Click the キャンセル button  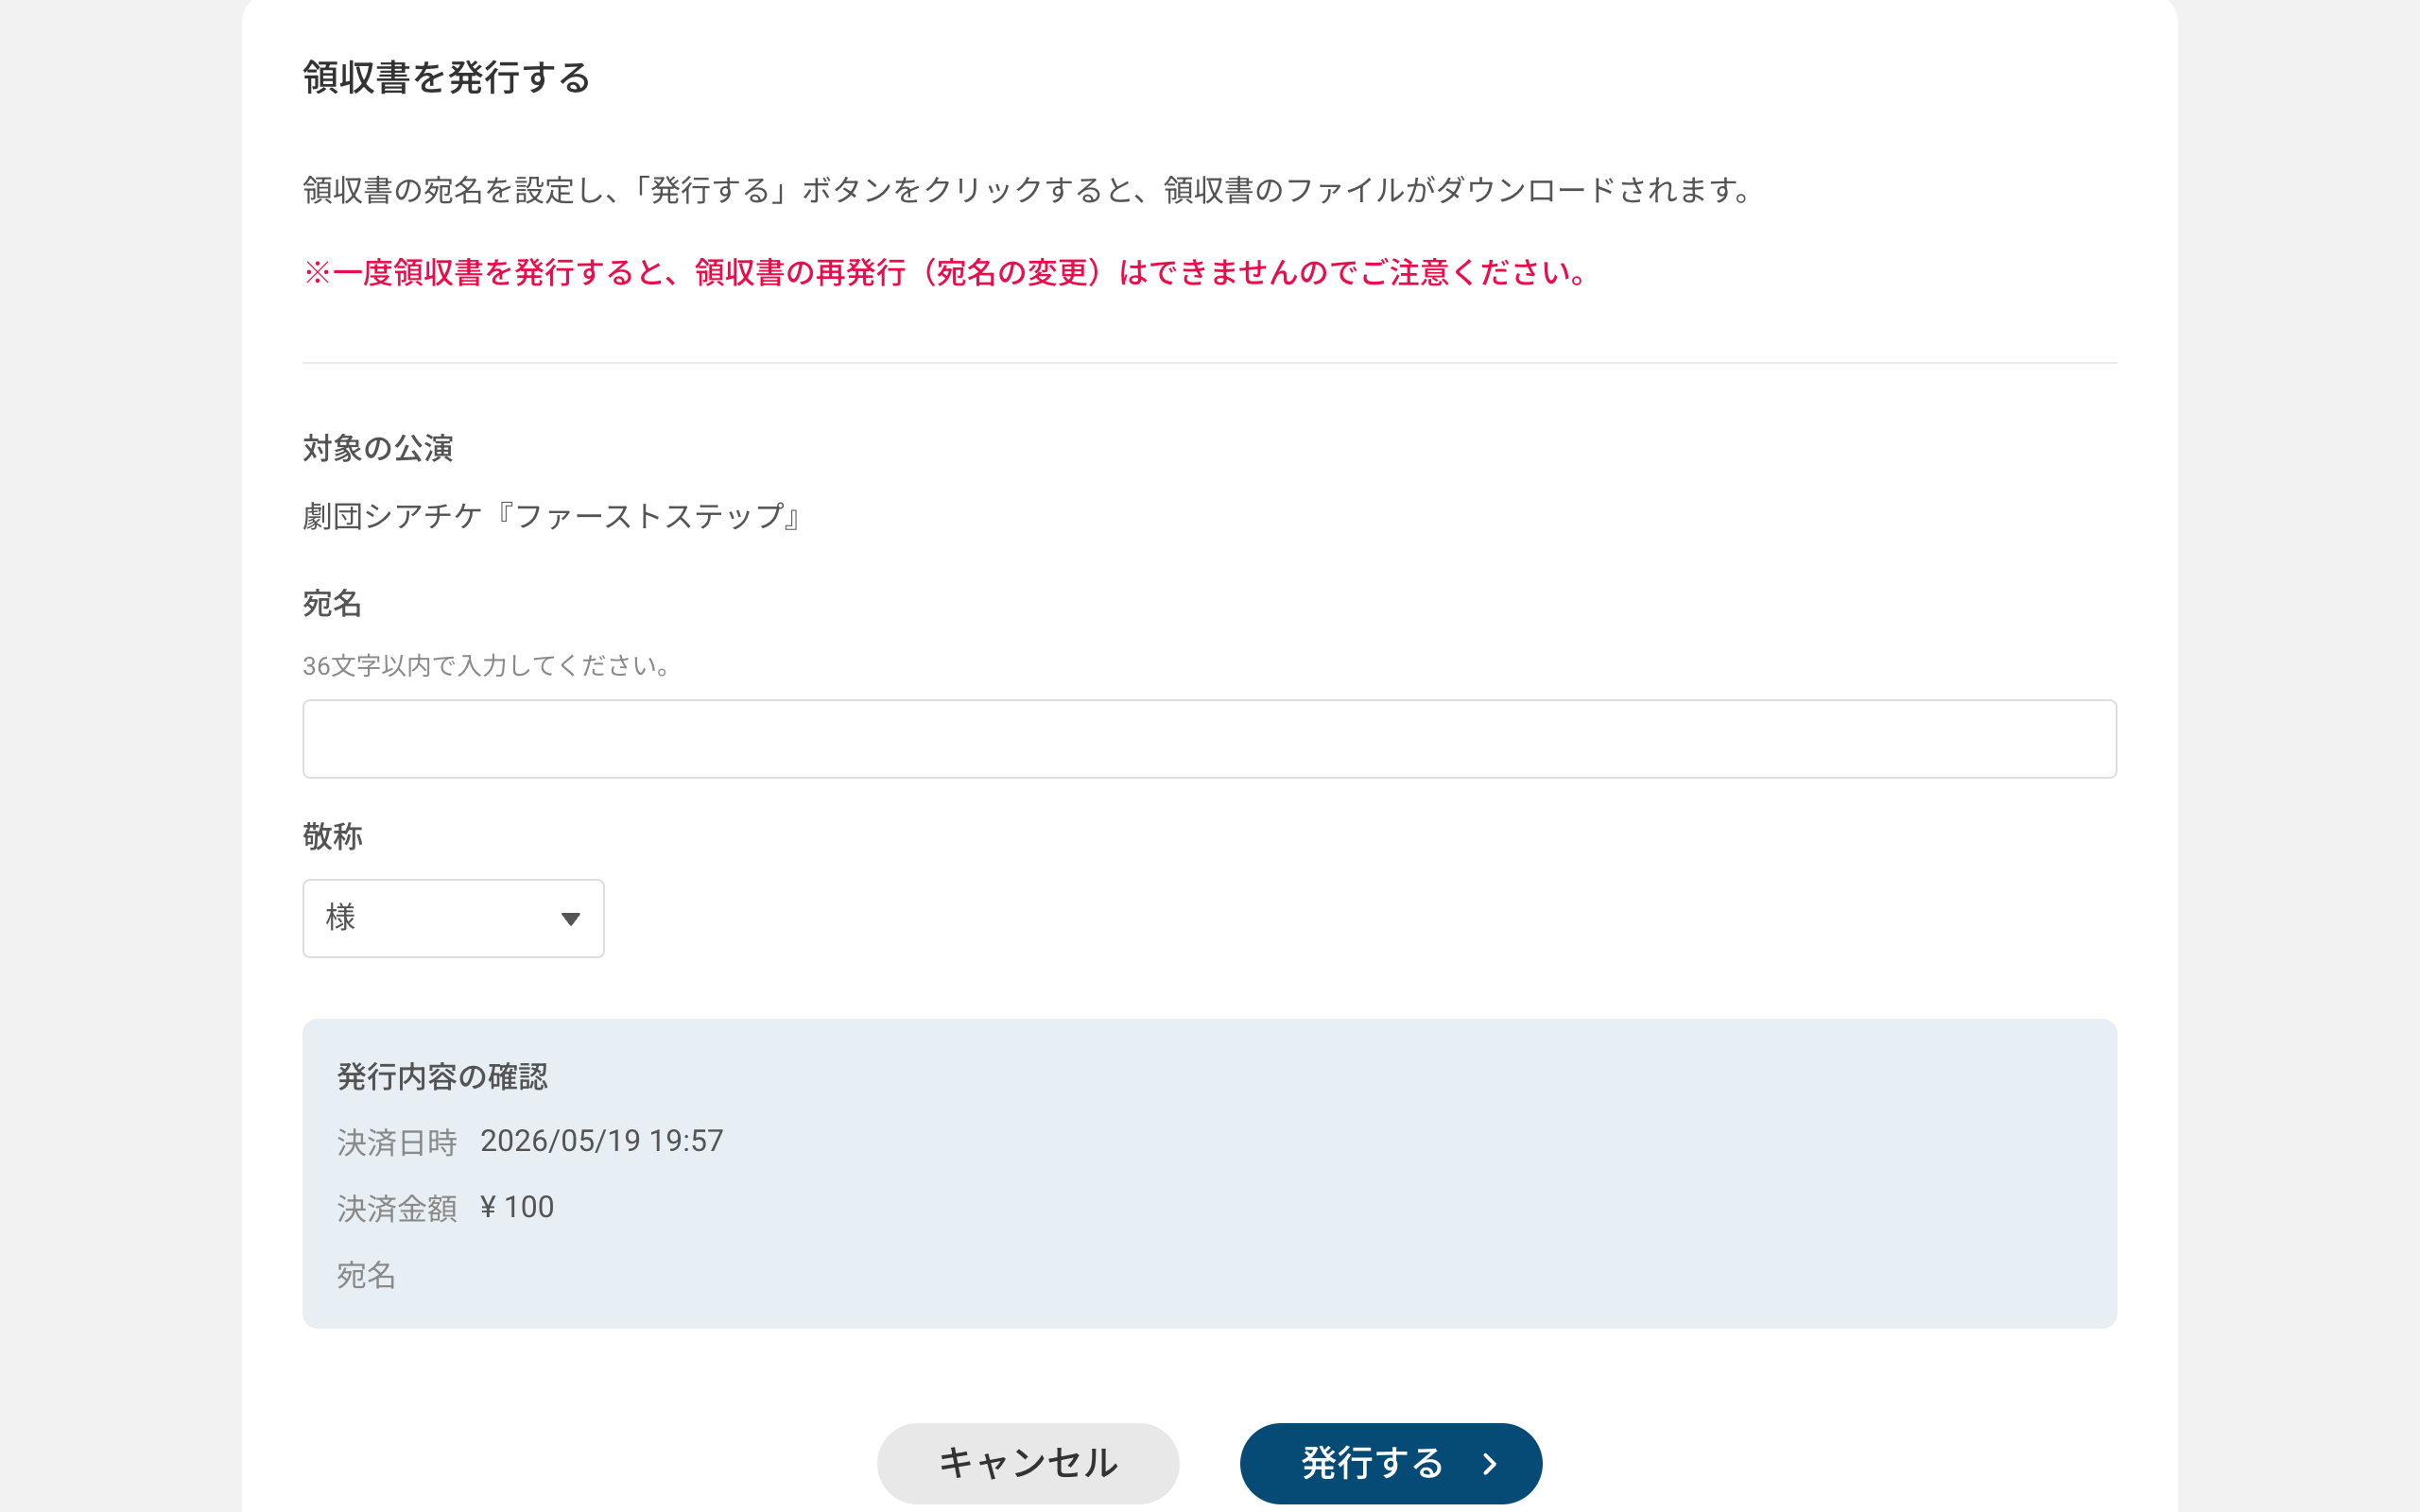(1028, 1463)
